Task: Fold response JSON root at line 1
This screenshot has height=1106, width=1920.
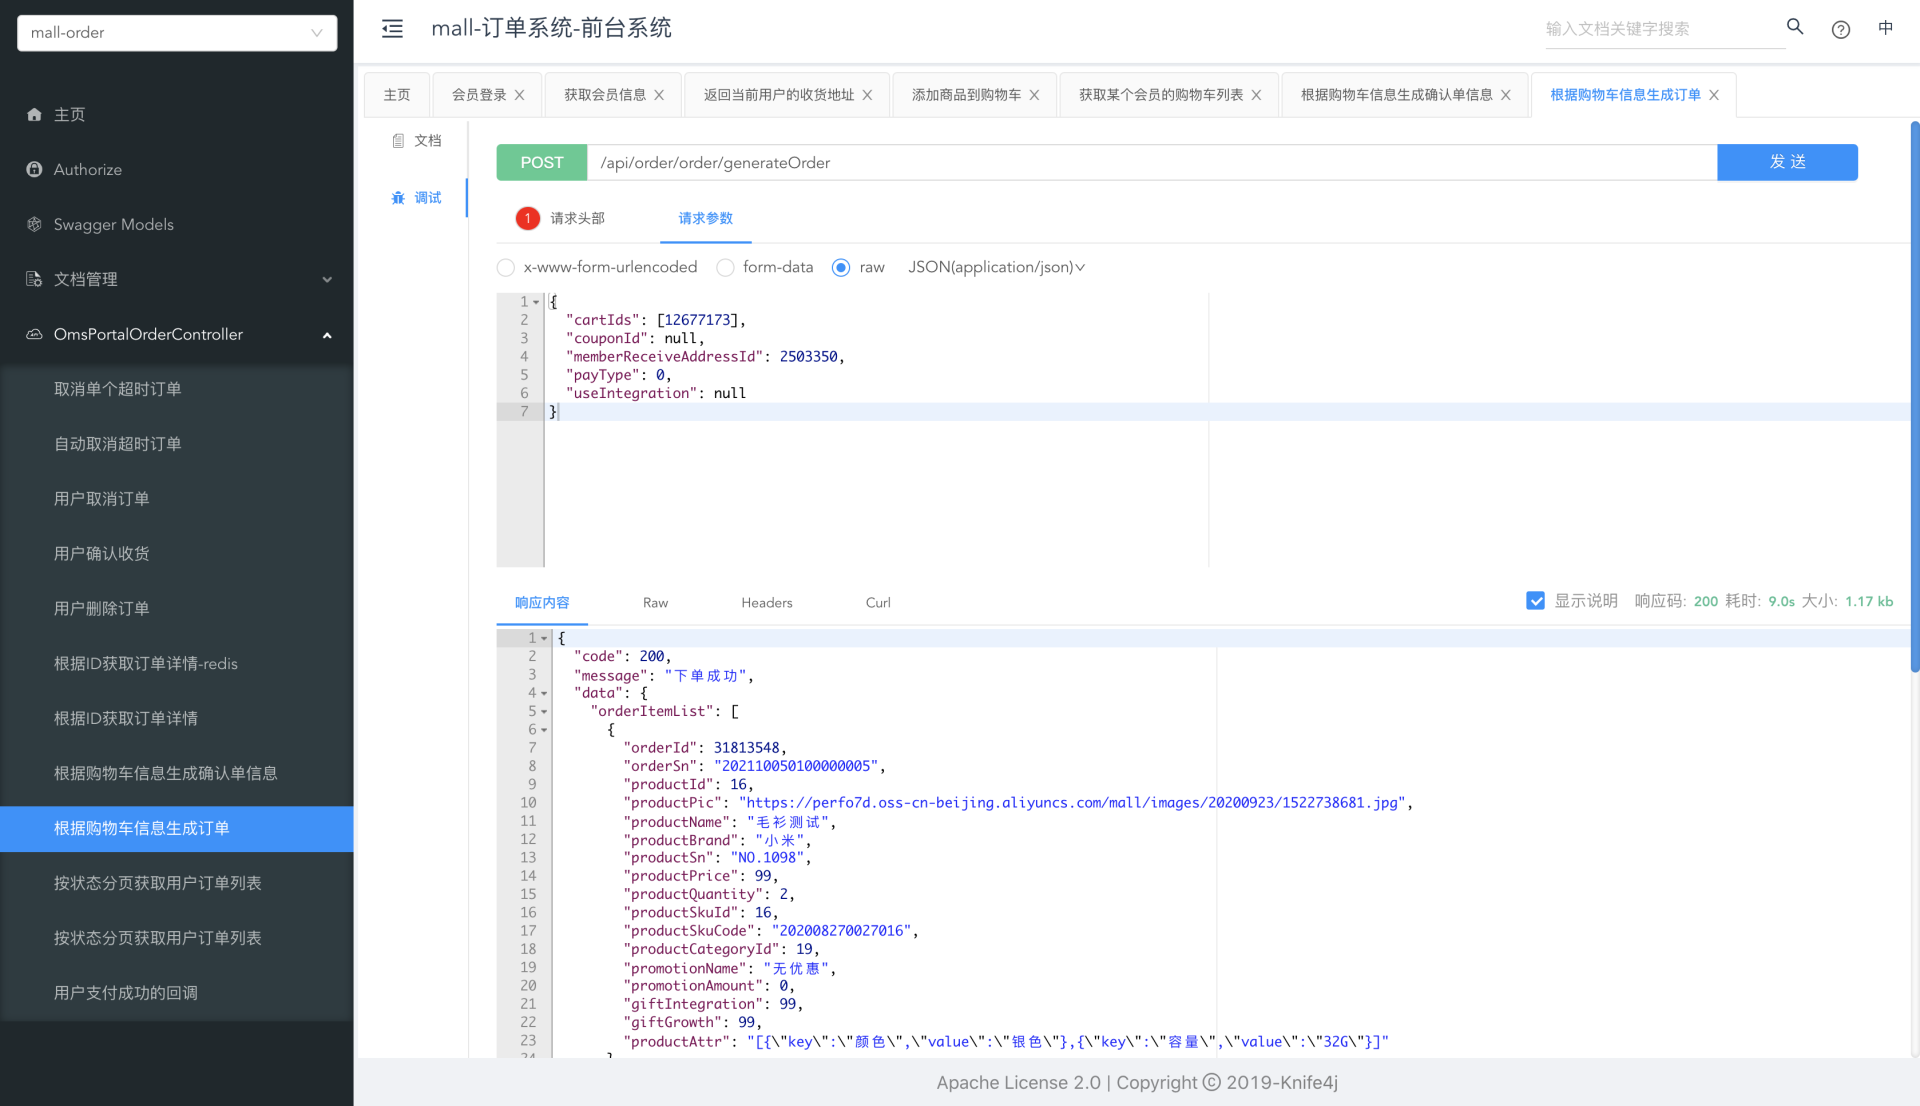Action: (544, 638)
